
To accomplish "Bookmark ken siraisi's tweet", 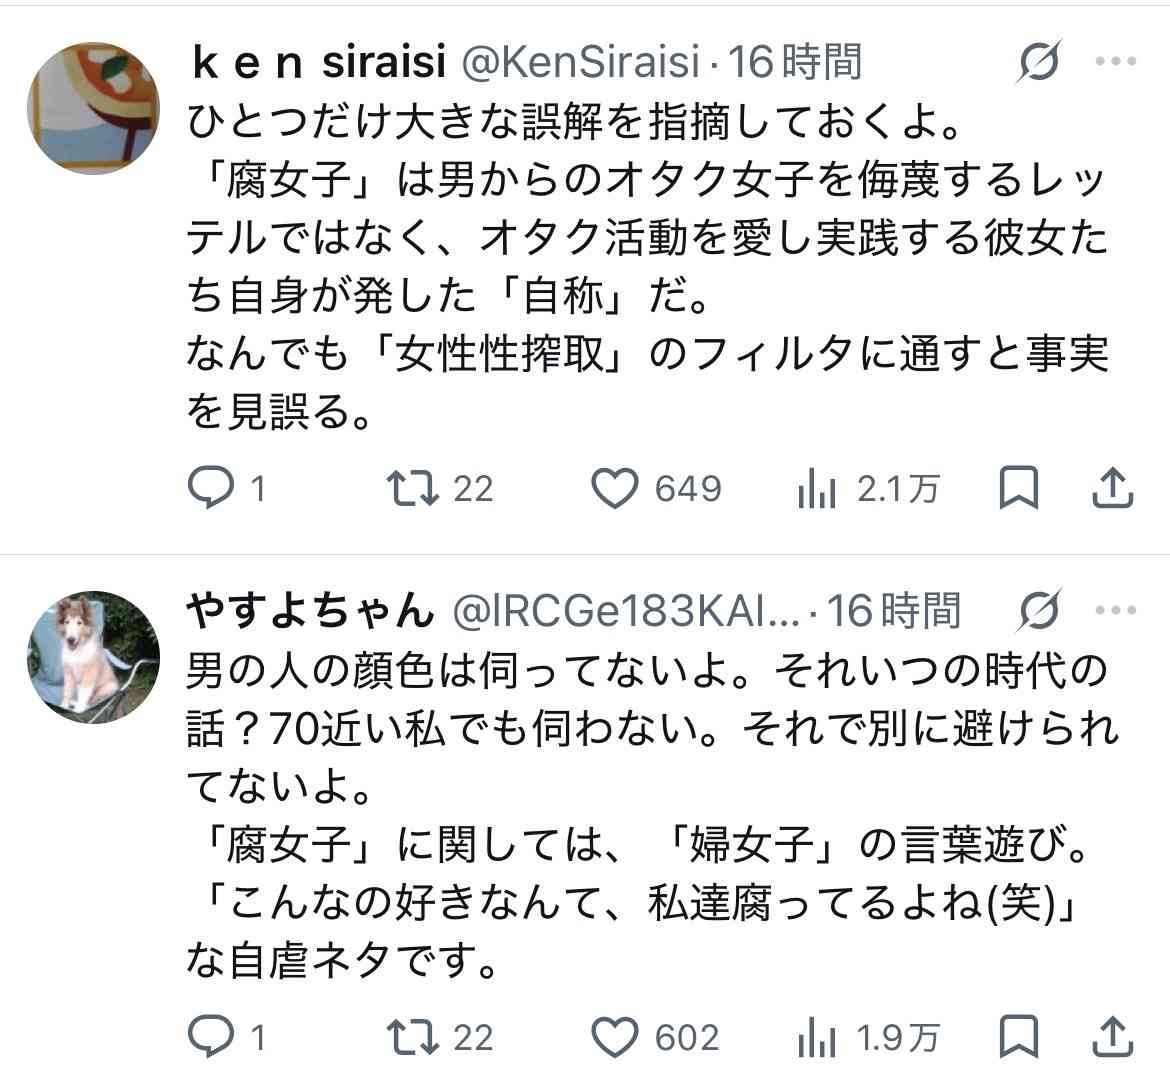I will pos(1019,487).
